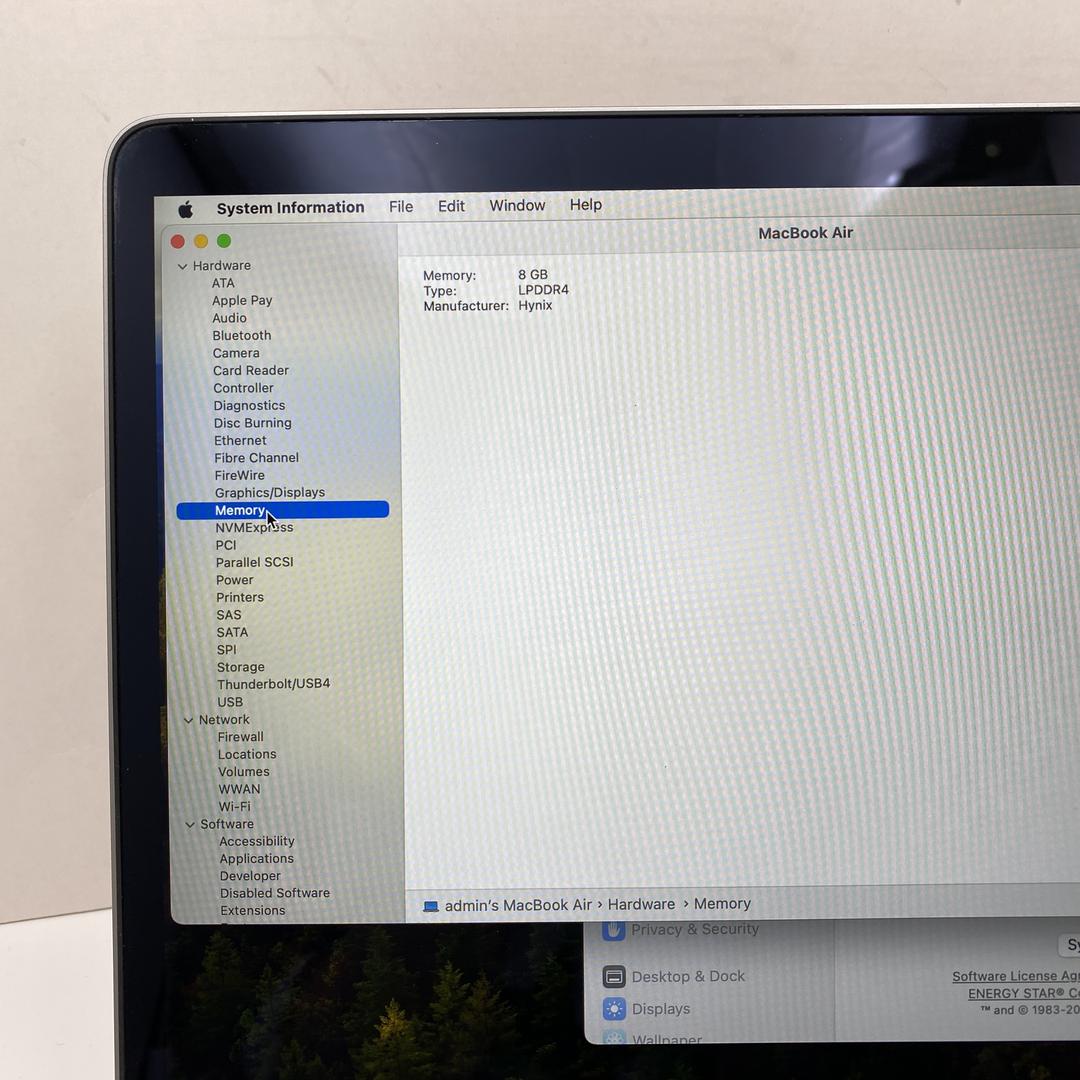
Task: Click the 8 GB memory value
Action: tap(532, 275)
